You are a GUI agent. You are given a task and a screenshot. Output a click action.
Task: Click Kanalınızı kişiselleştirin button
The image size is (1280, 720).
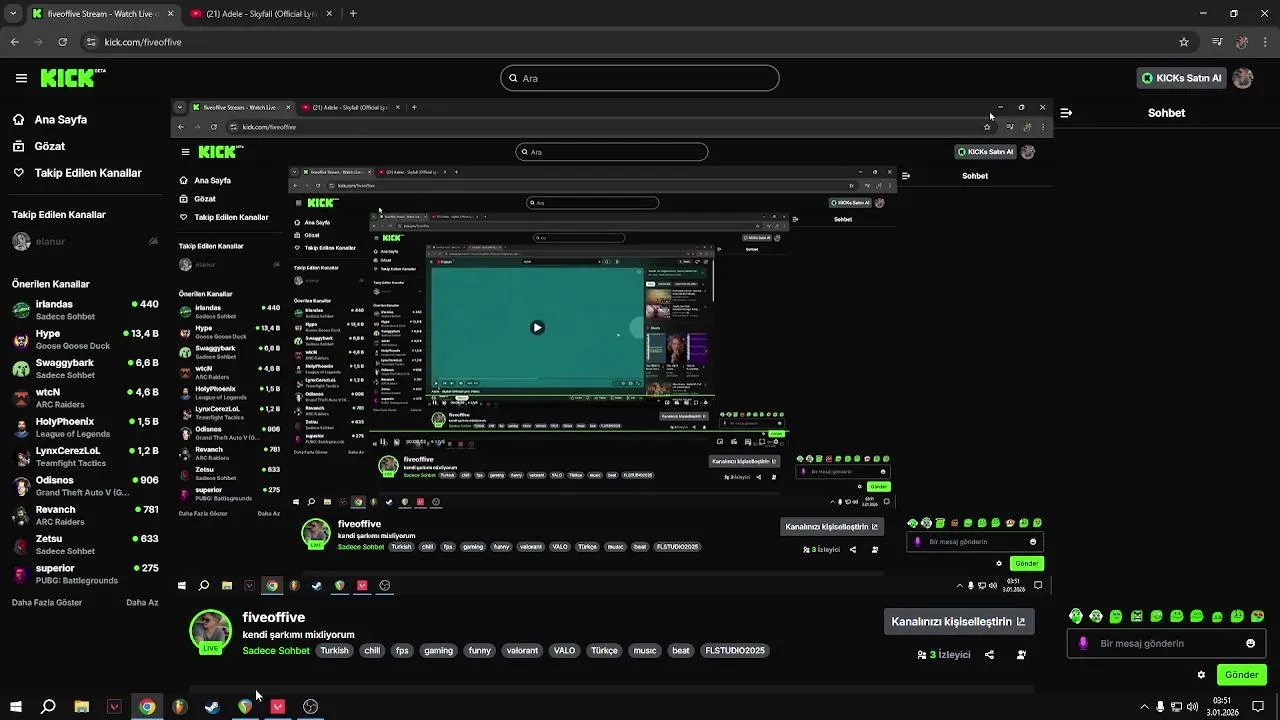pyautogui.click(x=958, y=621)
